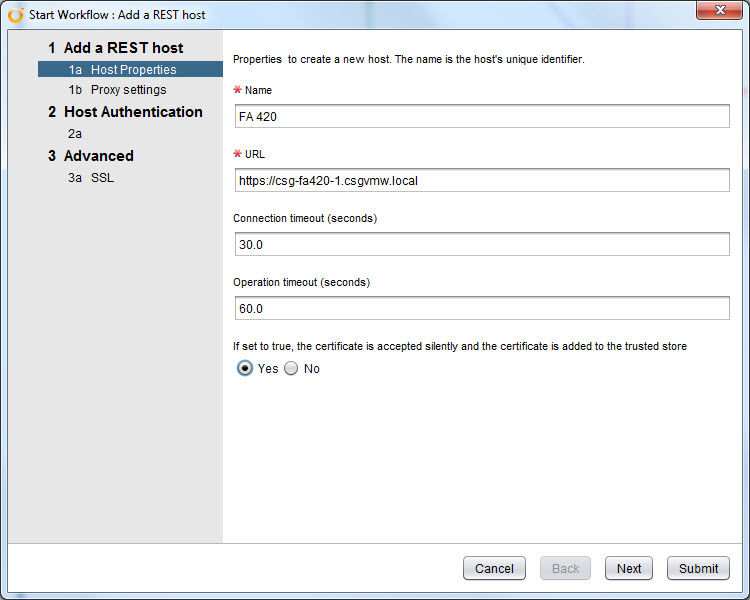Click the URL input field
The image size is (750, 600).
coord(482,180)
